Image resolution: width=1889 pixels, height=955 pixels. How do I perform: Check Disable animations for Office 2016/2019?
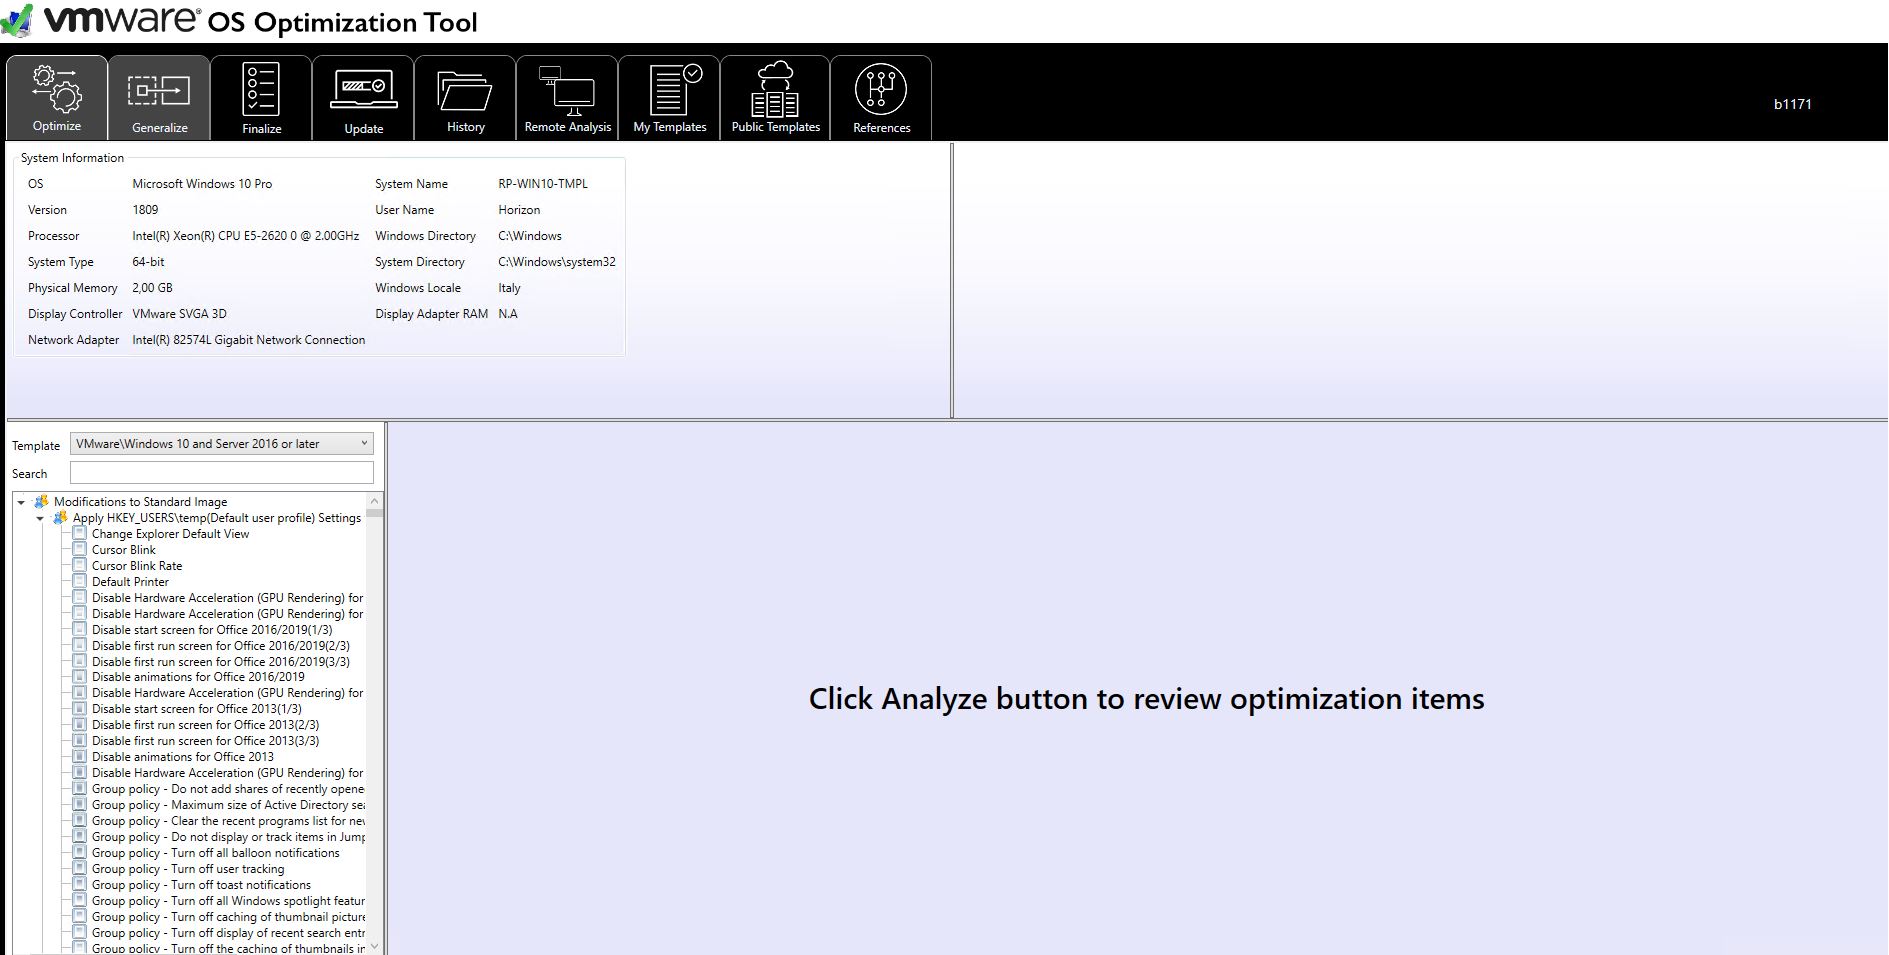(80, 676)
